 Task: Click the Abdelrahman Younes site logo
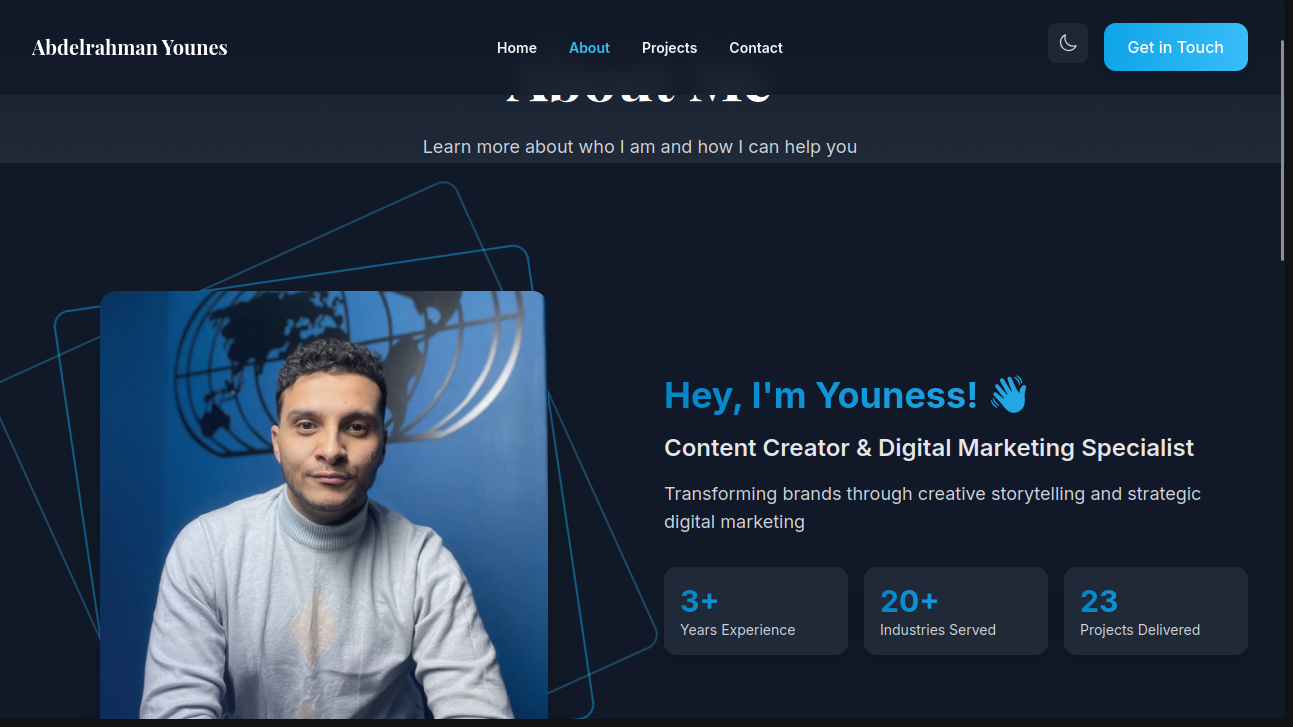tap(130, 47)
